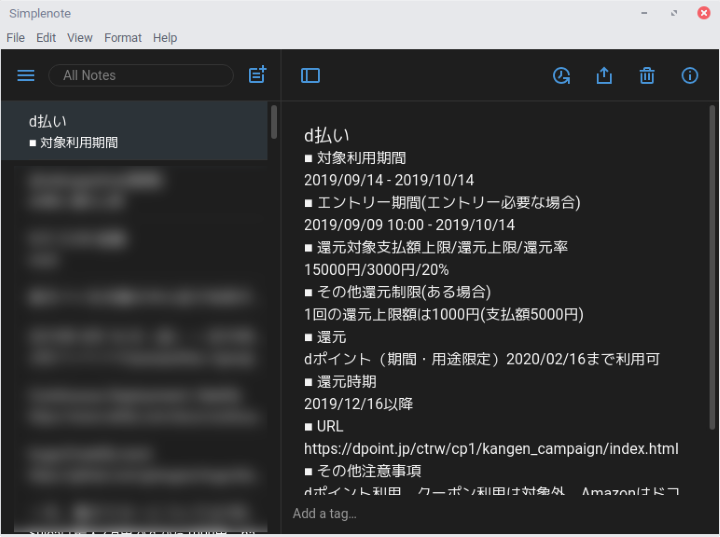
Task: Open the File menu
Action: pos(16,38)
